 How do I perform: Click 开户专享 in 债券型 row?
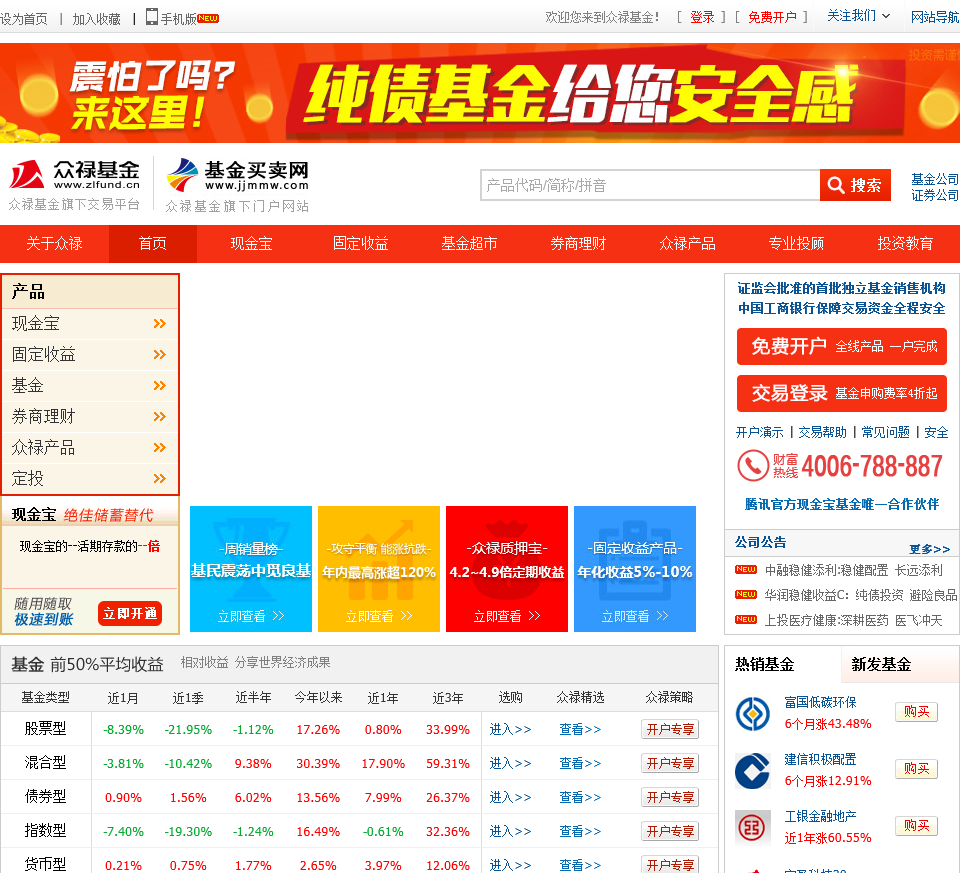pos(670,797)
